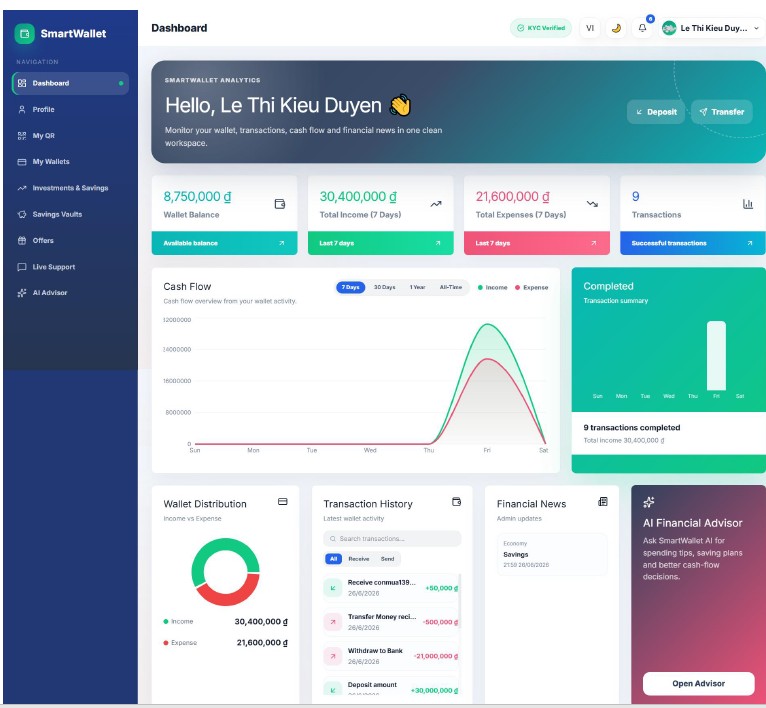This screenshot has height=708, width=766.
Task: Select the All transaction filter
Action: click(333, 558)
